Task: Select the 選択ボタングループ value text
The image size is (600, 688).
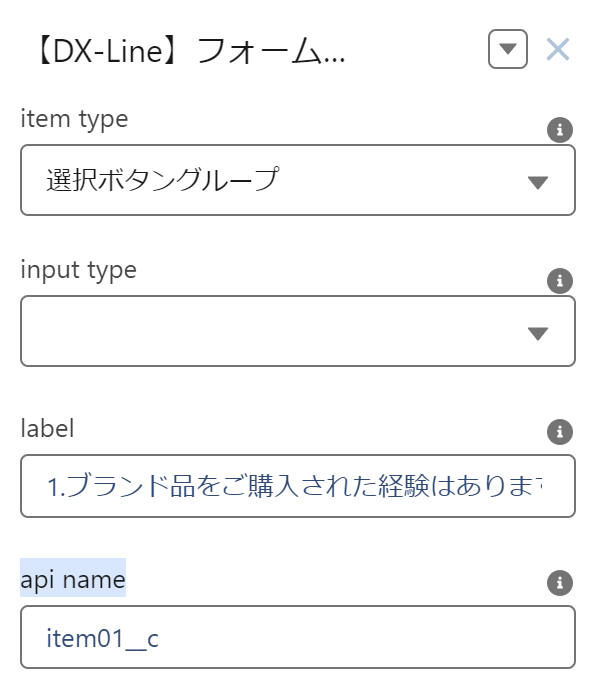Action: pyautogui.click(x=162, y=180)
